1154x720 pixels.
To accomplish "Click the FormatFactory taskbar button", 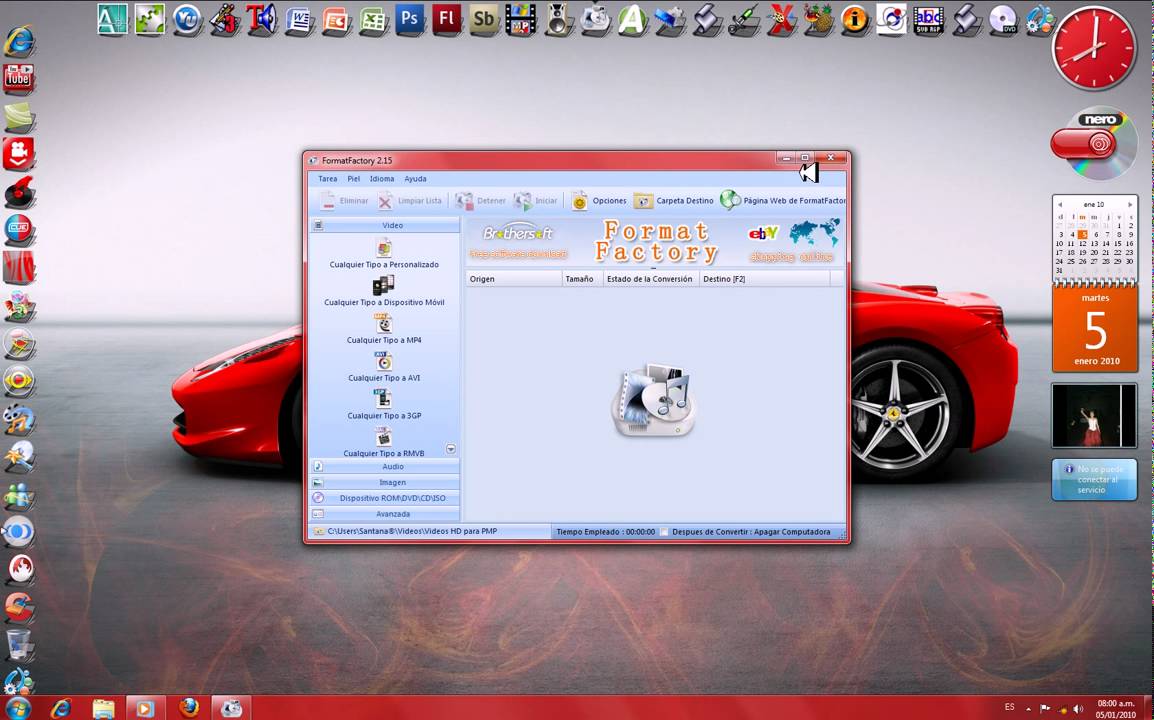I will point(231,708).
